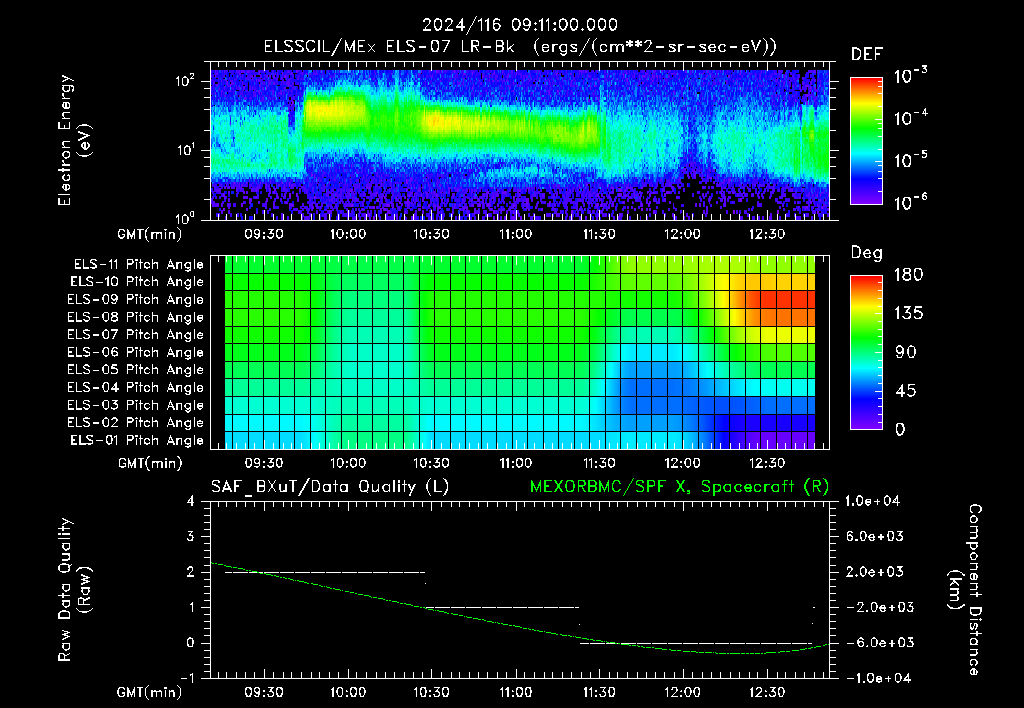This screenshot has height=708, width=1024.
Task: Click the 'Component Distance (km)' axis label
Action: (965, 590)
